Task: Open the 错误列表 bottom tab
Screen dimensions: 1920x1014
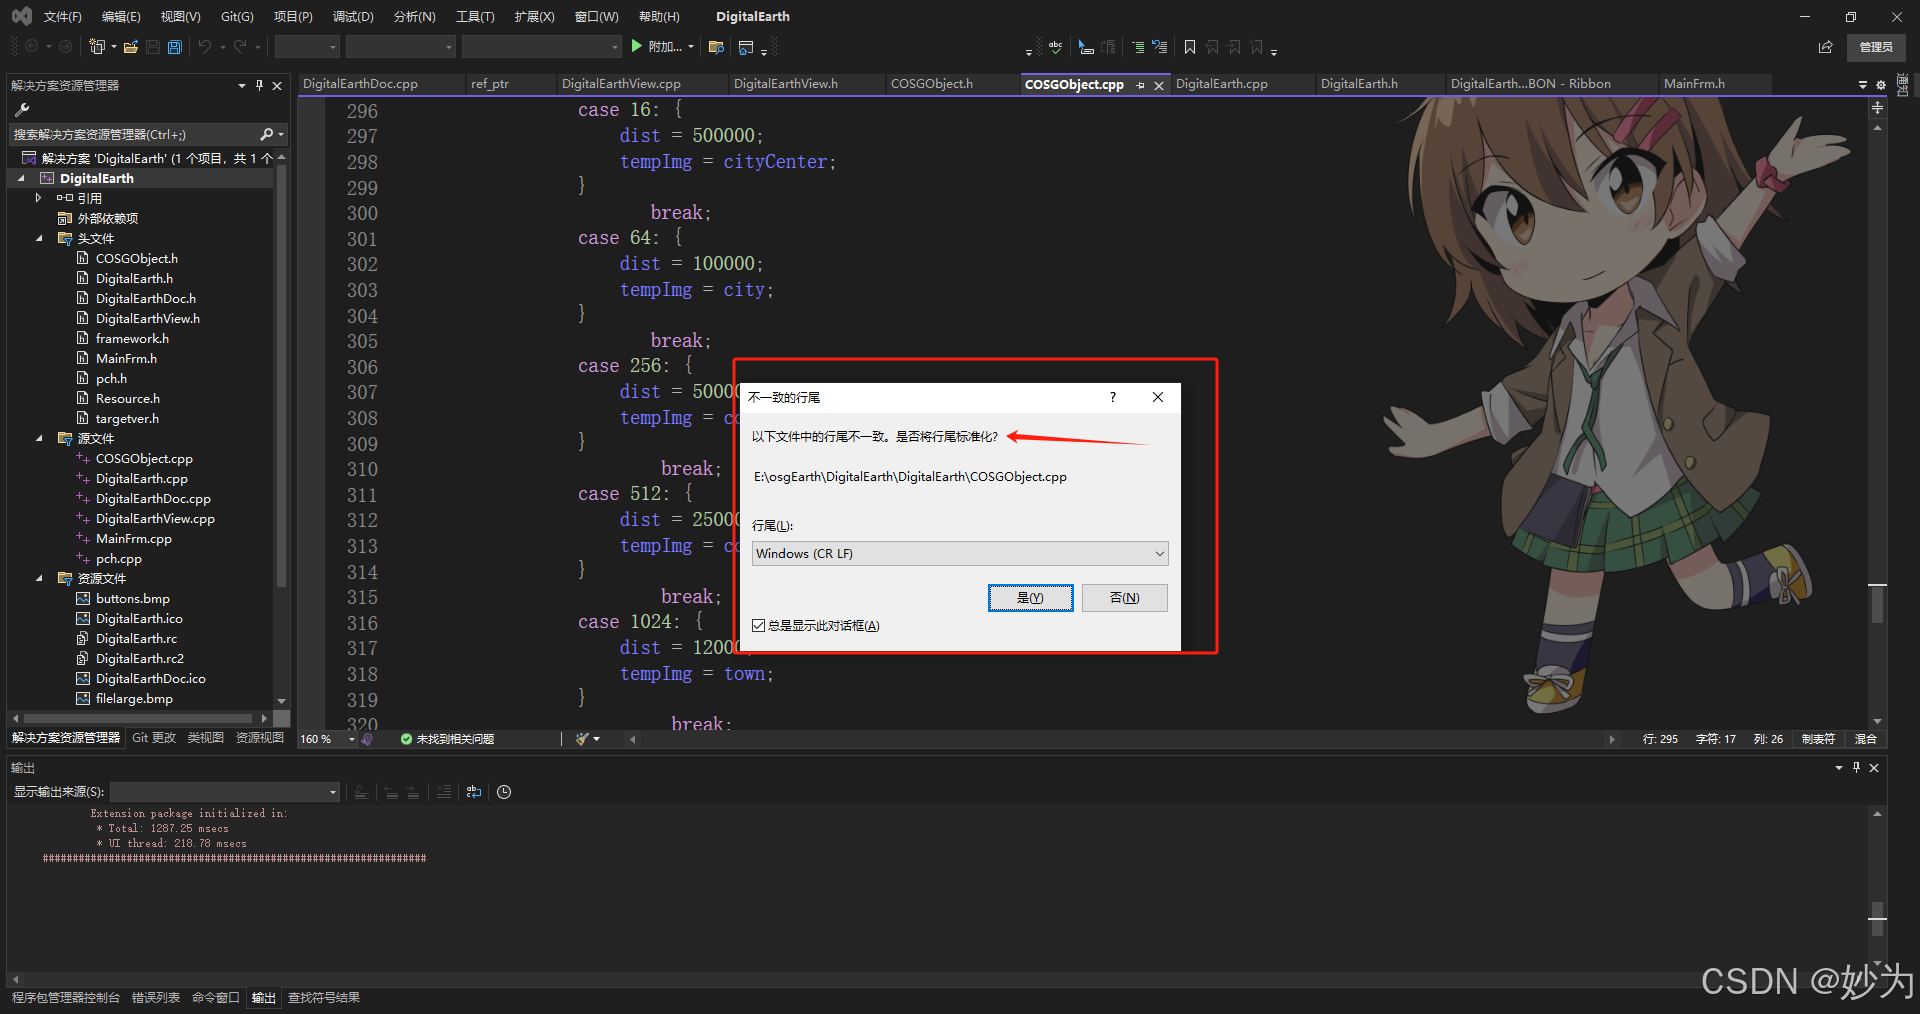Action: (156, 998)
